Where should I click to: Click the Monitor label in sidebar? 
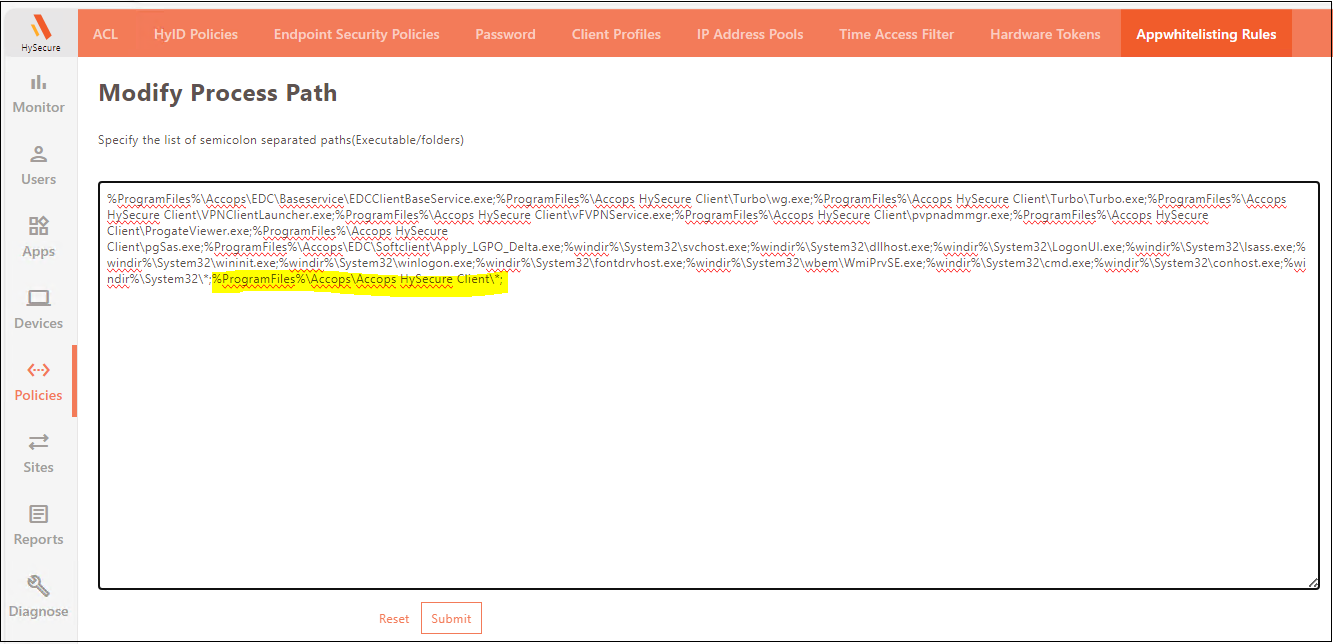[x=39, y=107]
